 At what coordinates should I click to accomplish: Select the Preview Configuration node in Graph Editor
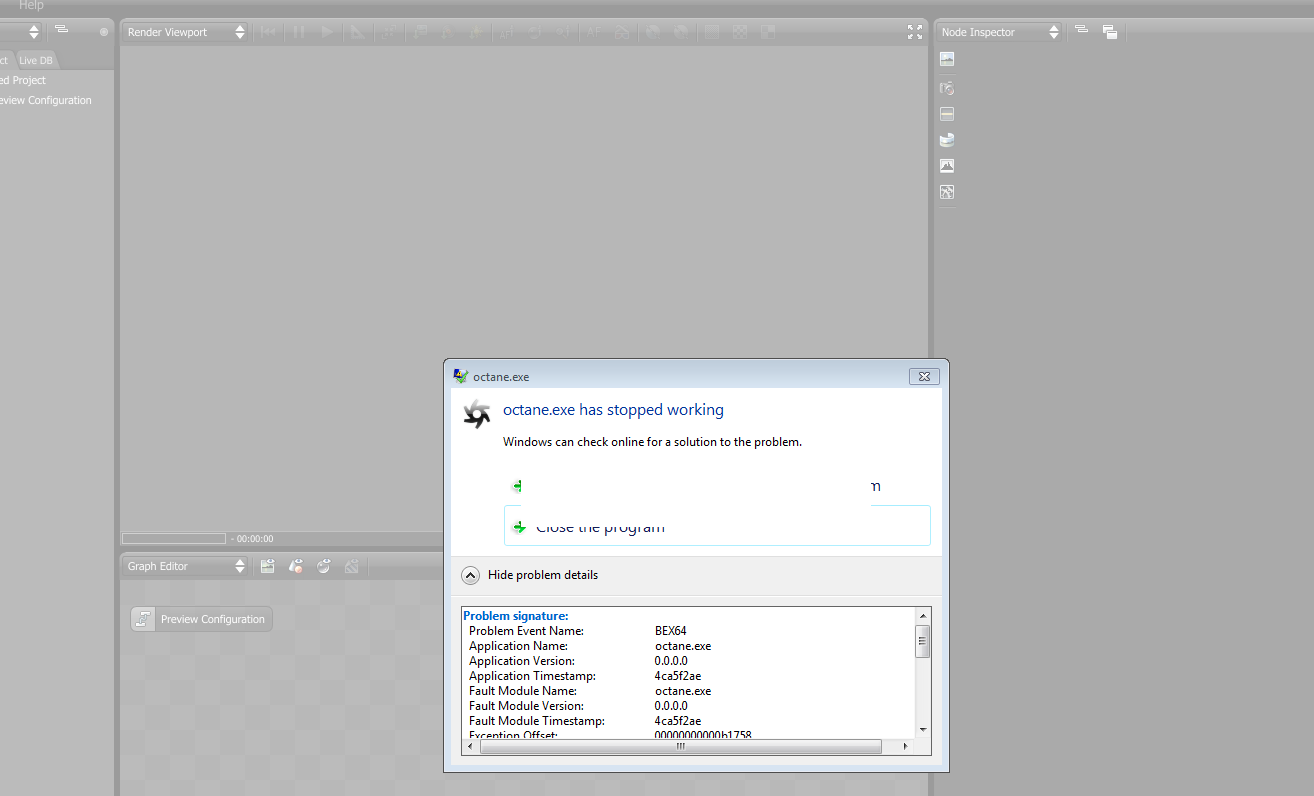pyautogui.click(x=201, y=619)
